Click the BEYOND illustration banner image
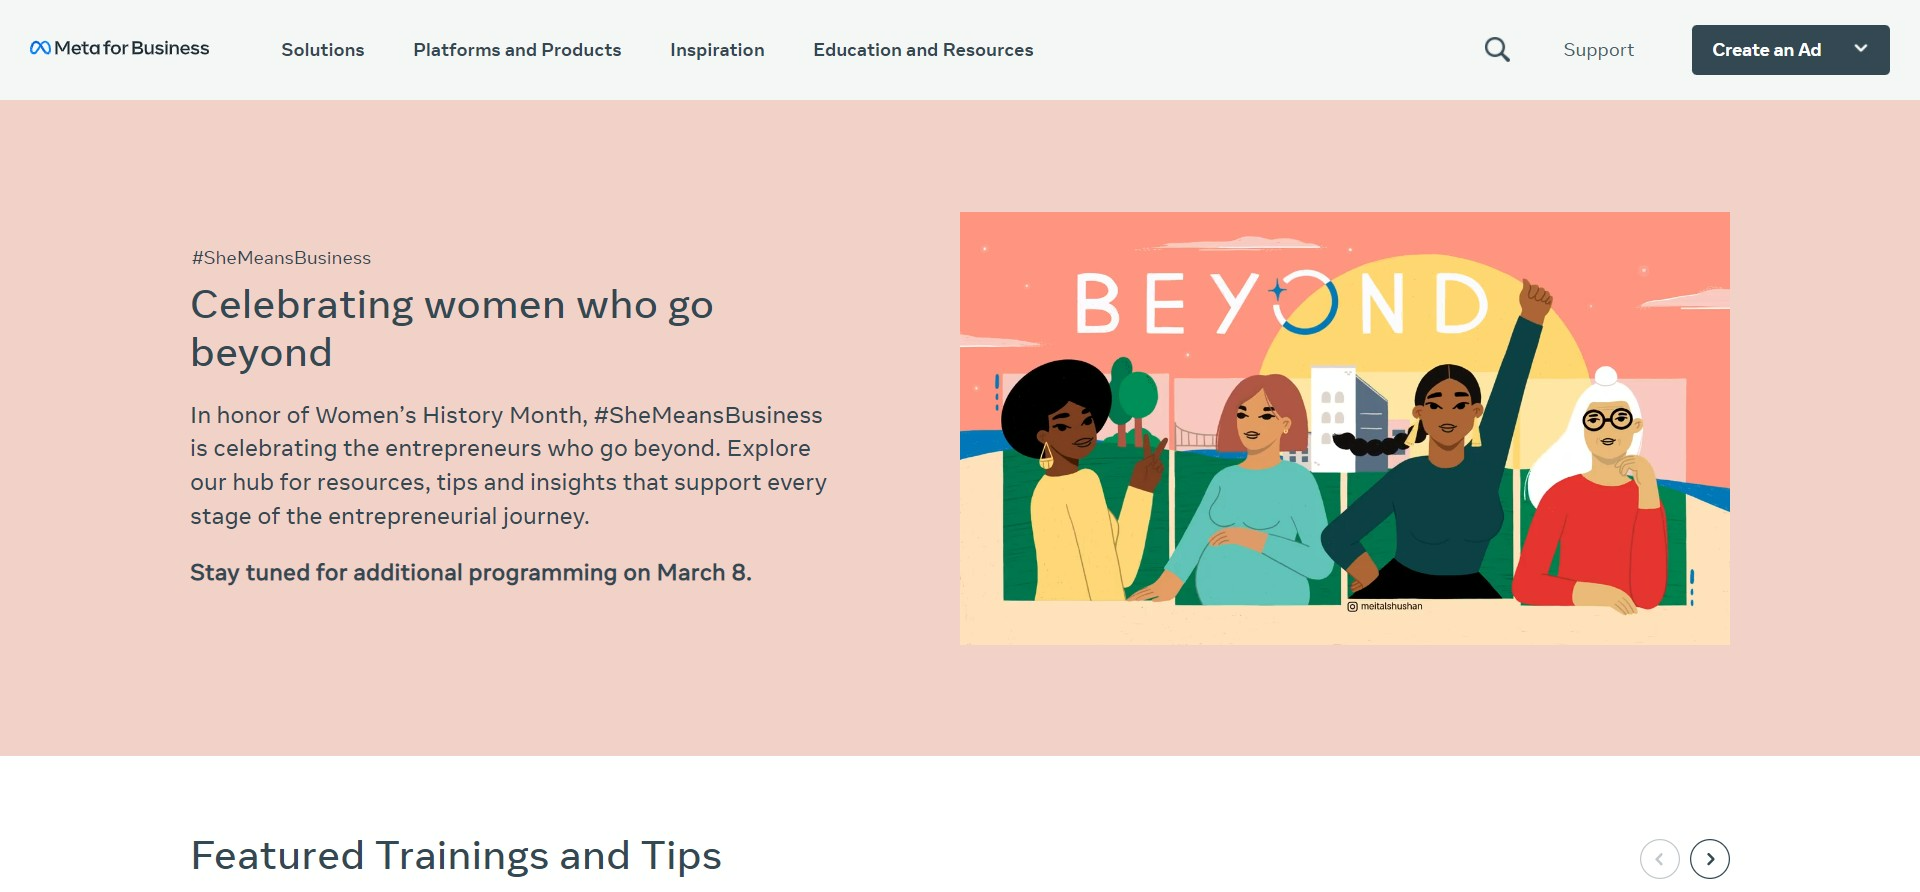The width and height of the screenshot is (1920, 892). 1345,428
